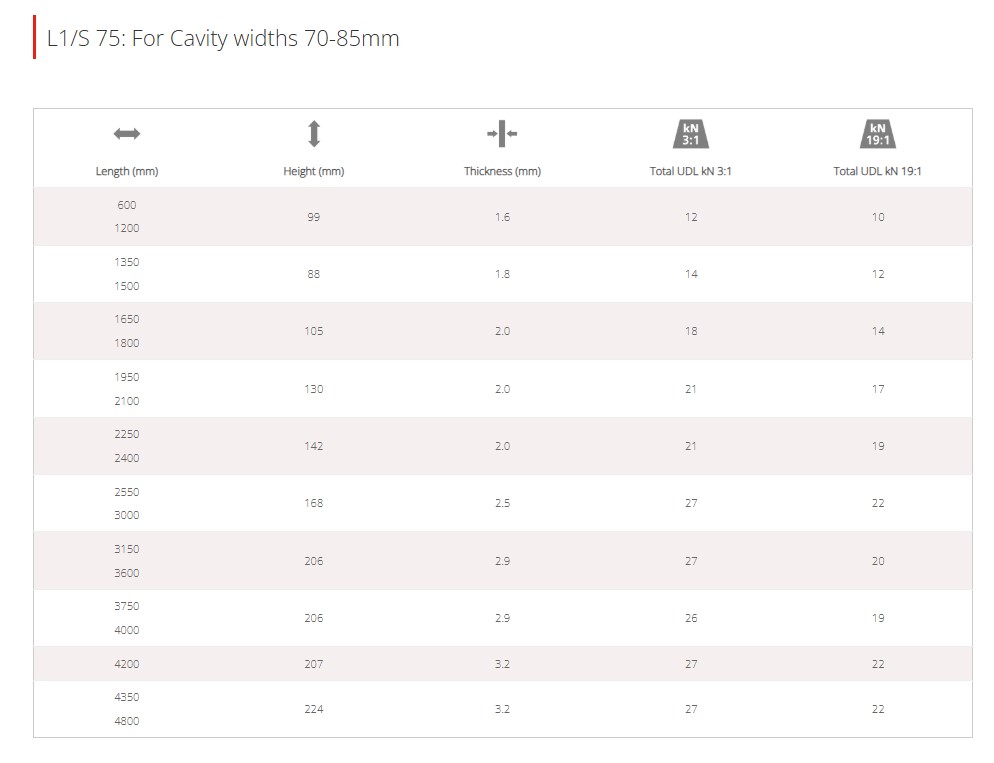This screenshot has height=763, width=994.
Task: Click the kN 3:1 load icon
Action: pyautogui.click(x=690, y=134)
